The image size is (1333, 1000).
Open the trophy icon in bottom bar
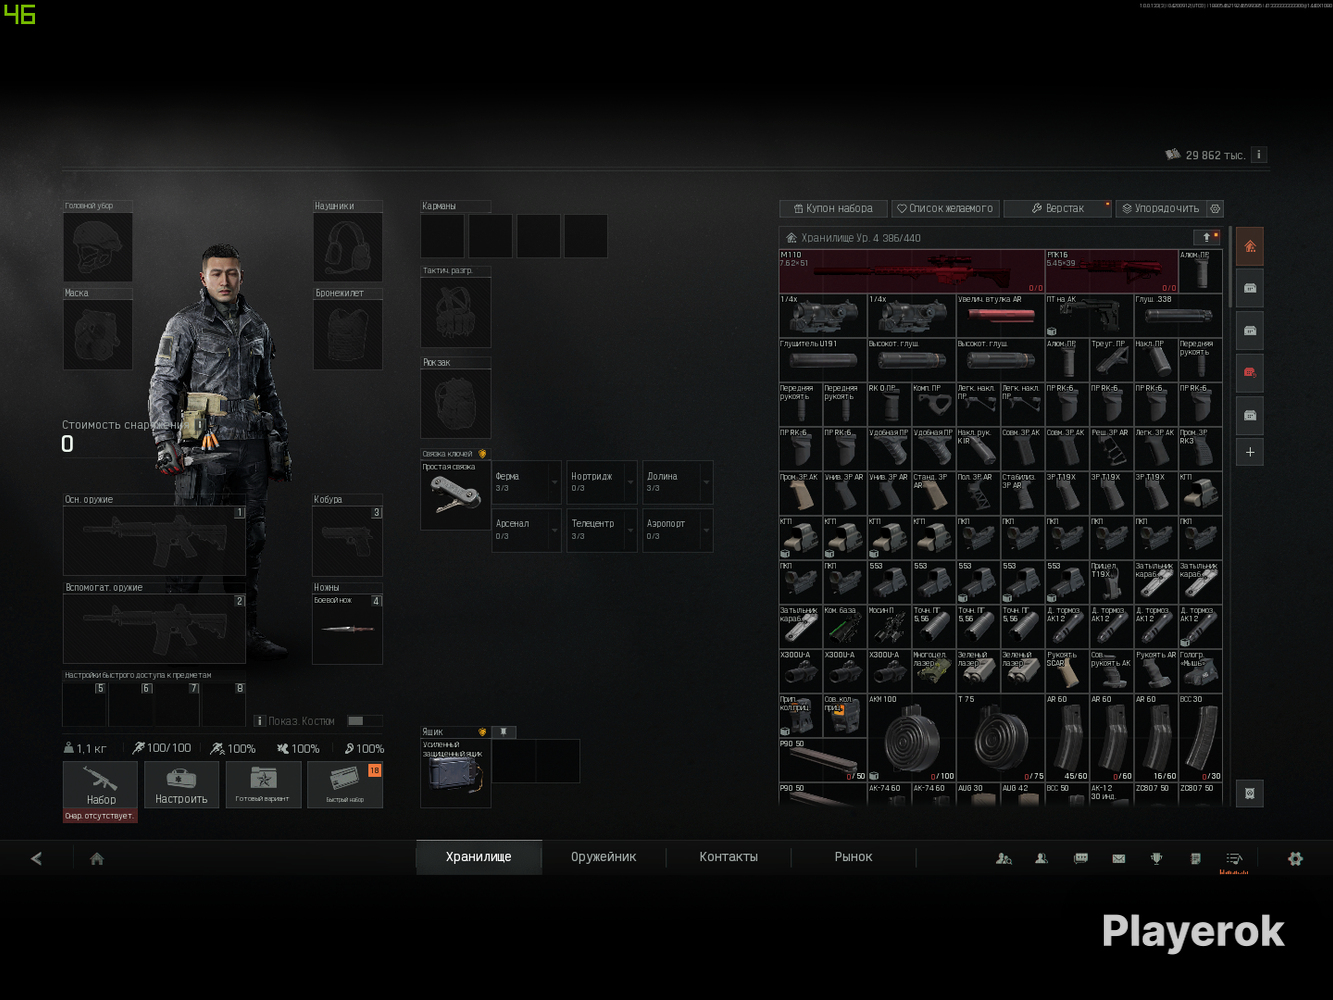pyautogui.click(x=1156, y=858)
